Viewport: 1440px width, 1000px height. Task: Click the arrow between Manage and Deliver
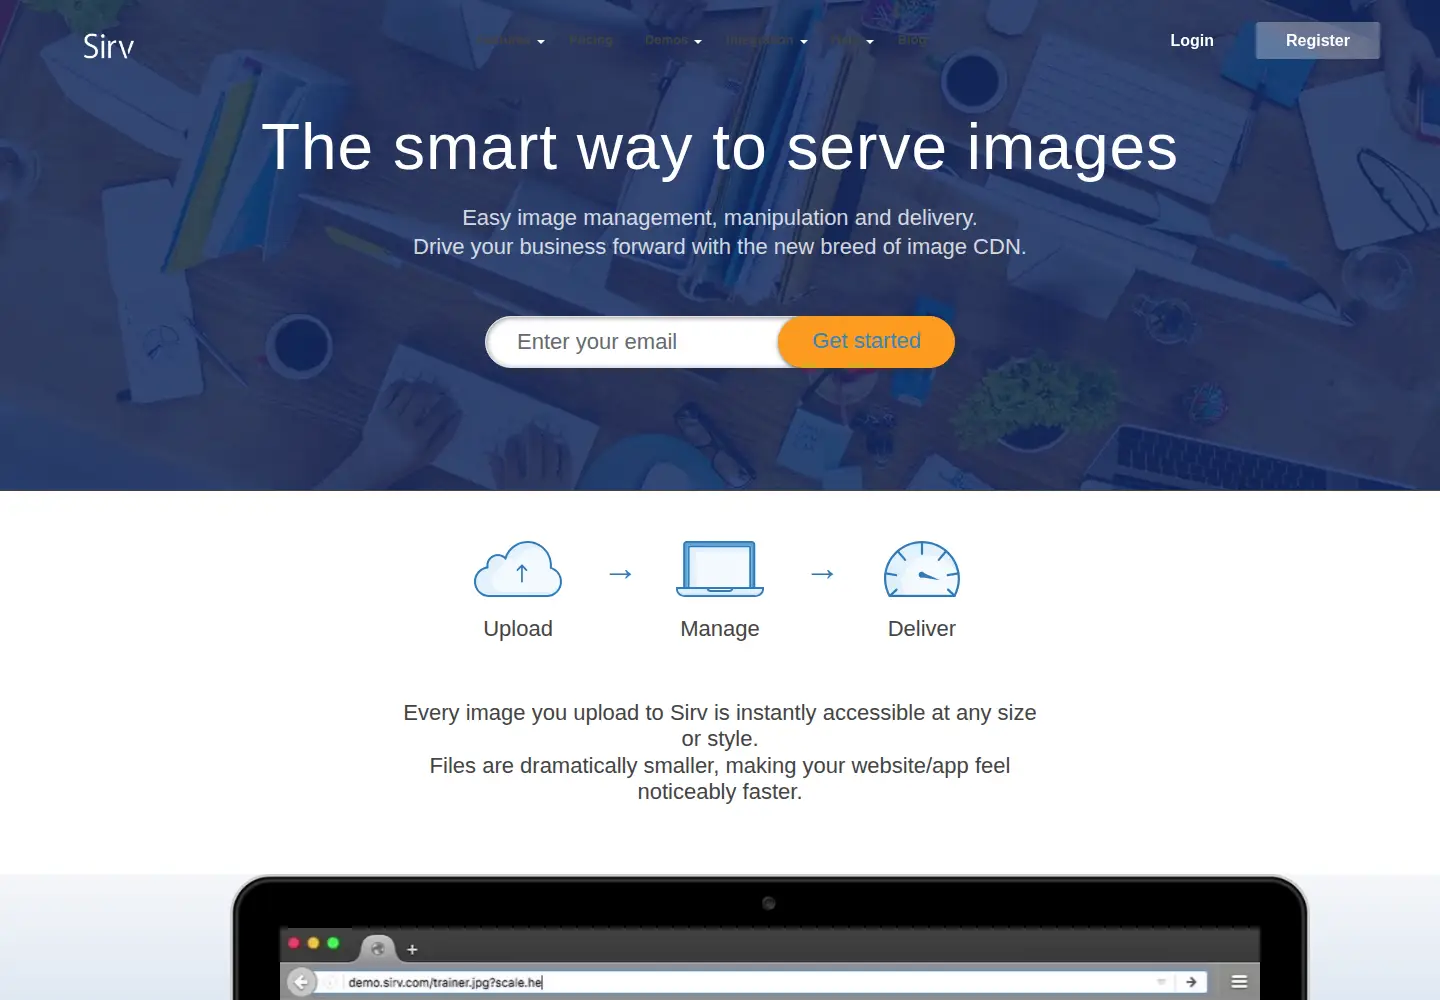point(823,574)
